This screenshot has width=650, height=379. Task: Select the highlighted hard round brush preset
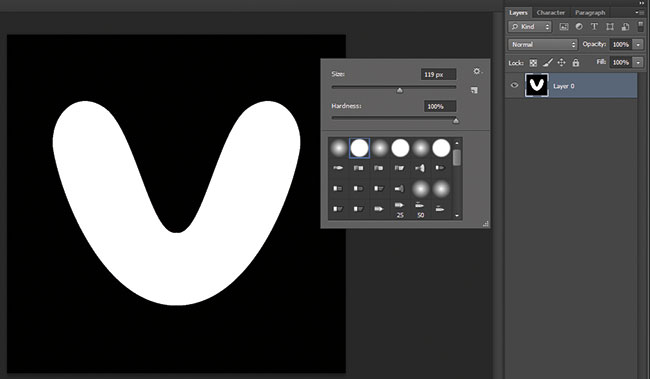point(359,148)
